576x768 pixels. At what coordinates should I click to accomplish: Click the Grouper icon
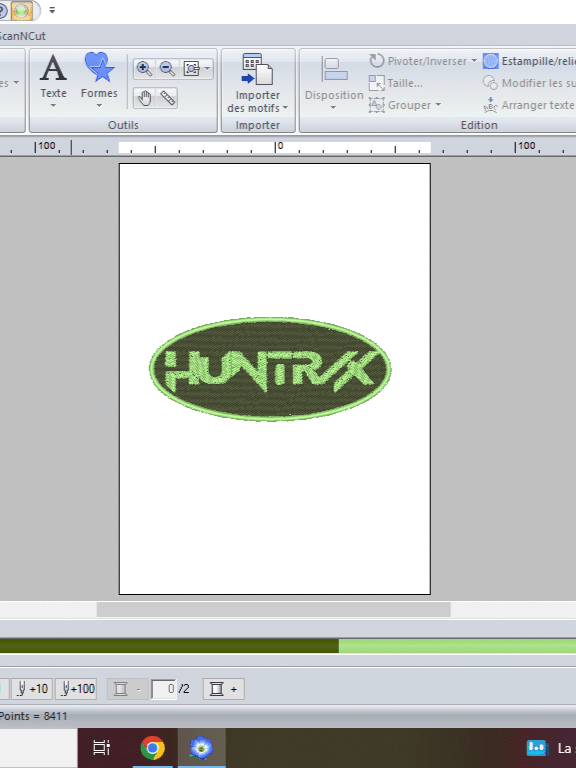point(377,105)
